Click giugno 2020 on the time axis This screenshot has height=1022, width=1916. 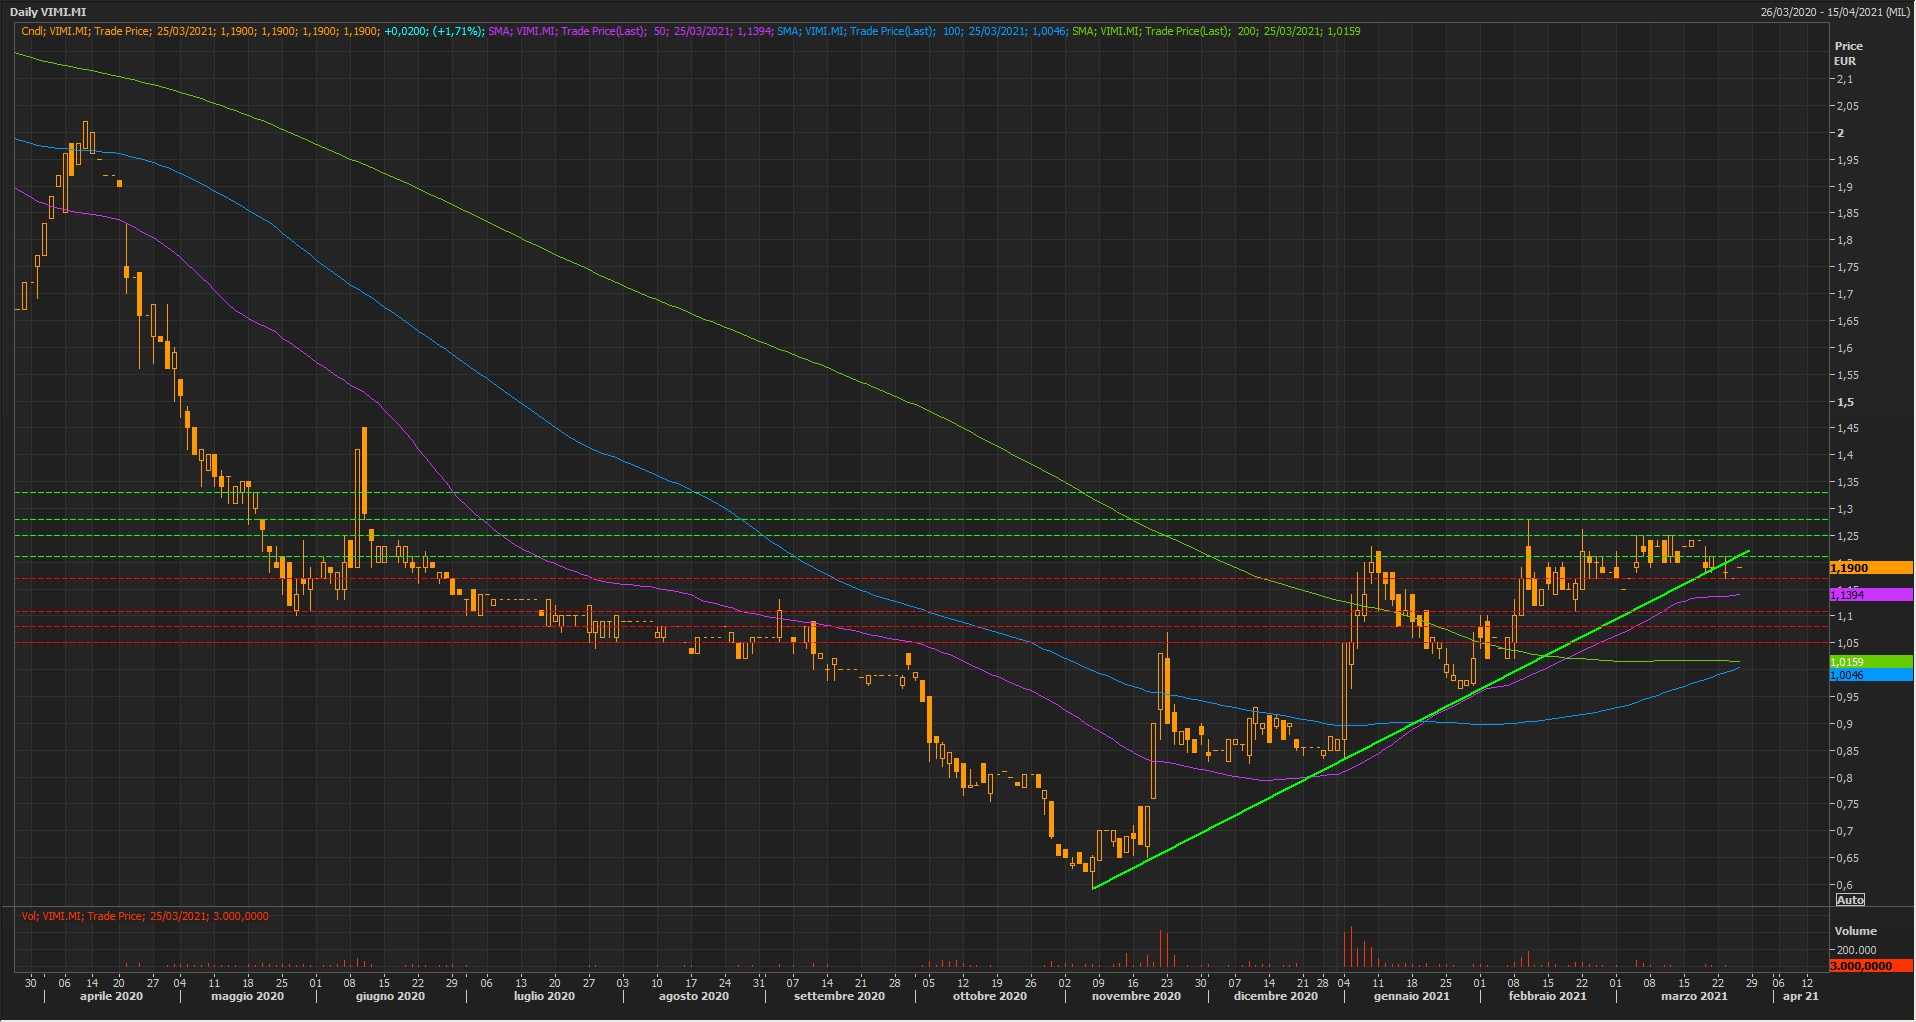[390, 996]
